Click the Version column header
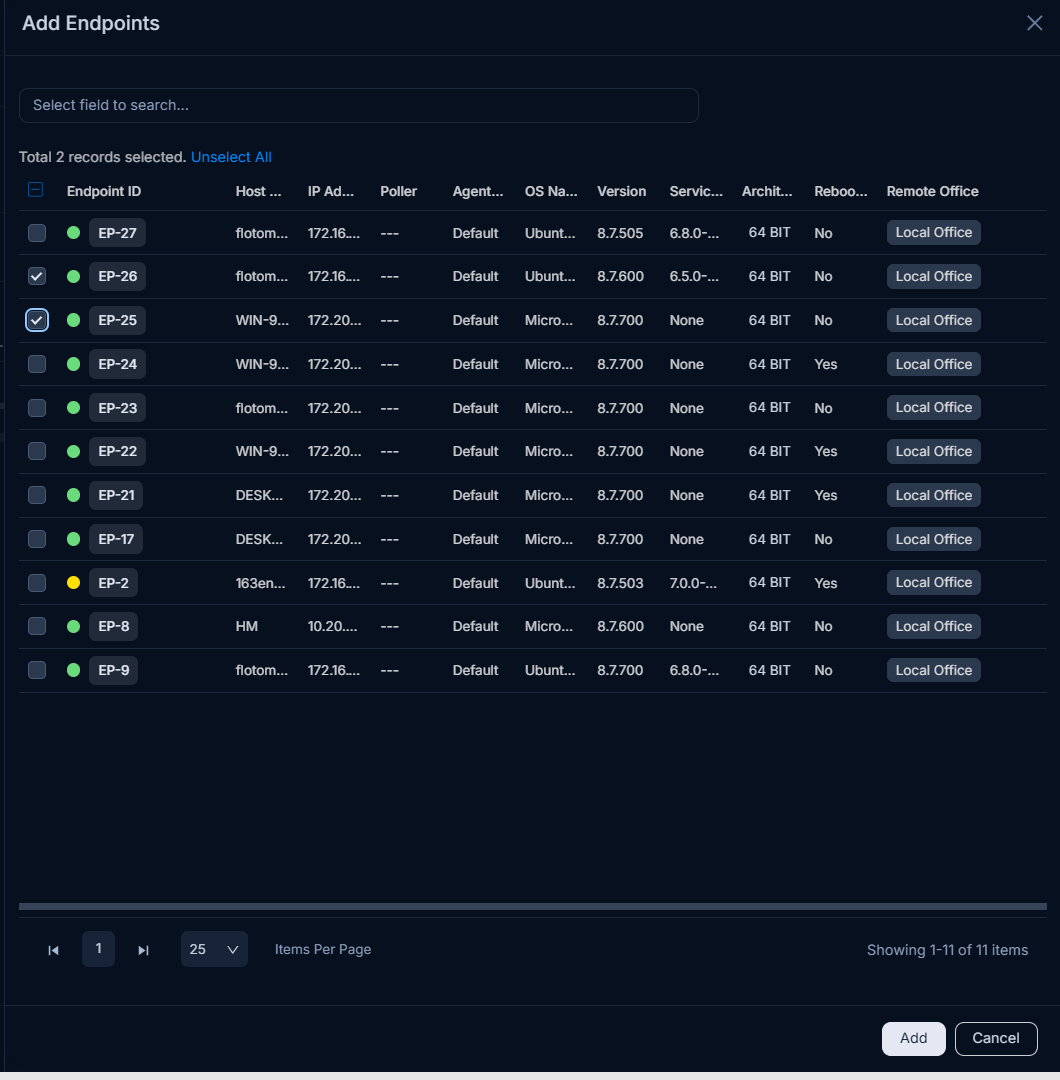The width and height of the screenshot is (1060, 1080). coord(621,191)
